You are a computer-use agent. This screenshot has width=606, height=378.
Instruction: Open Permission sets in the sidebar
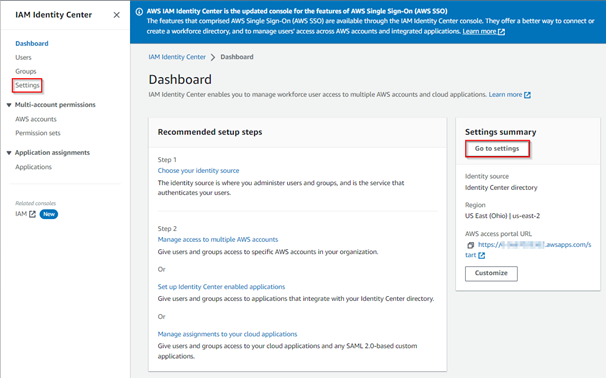pos(38,133)
